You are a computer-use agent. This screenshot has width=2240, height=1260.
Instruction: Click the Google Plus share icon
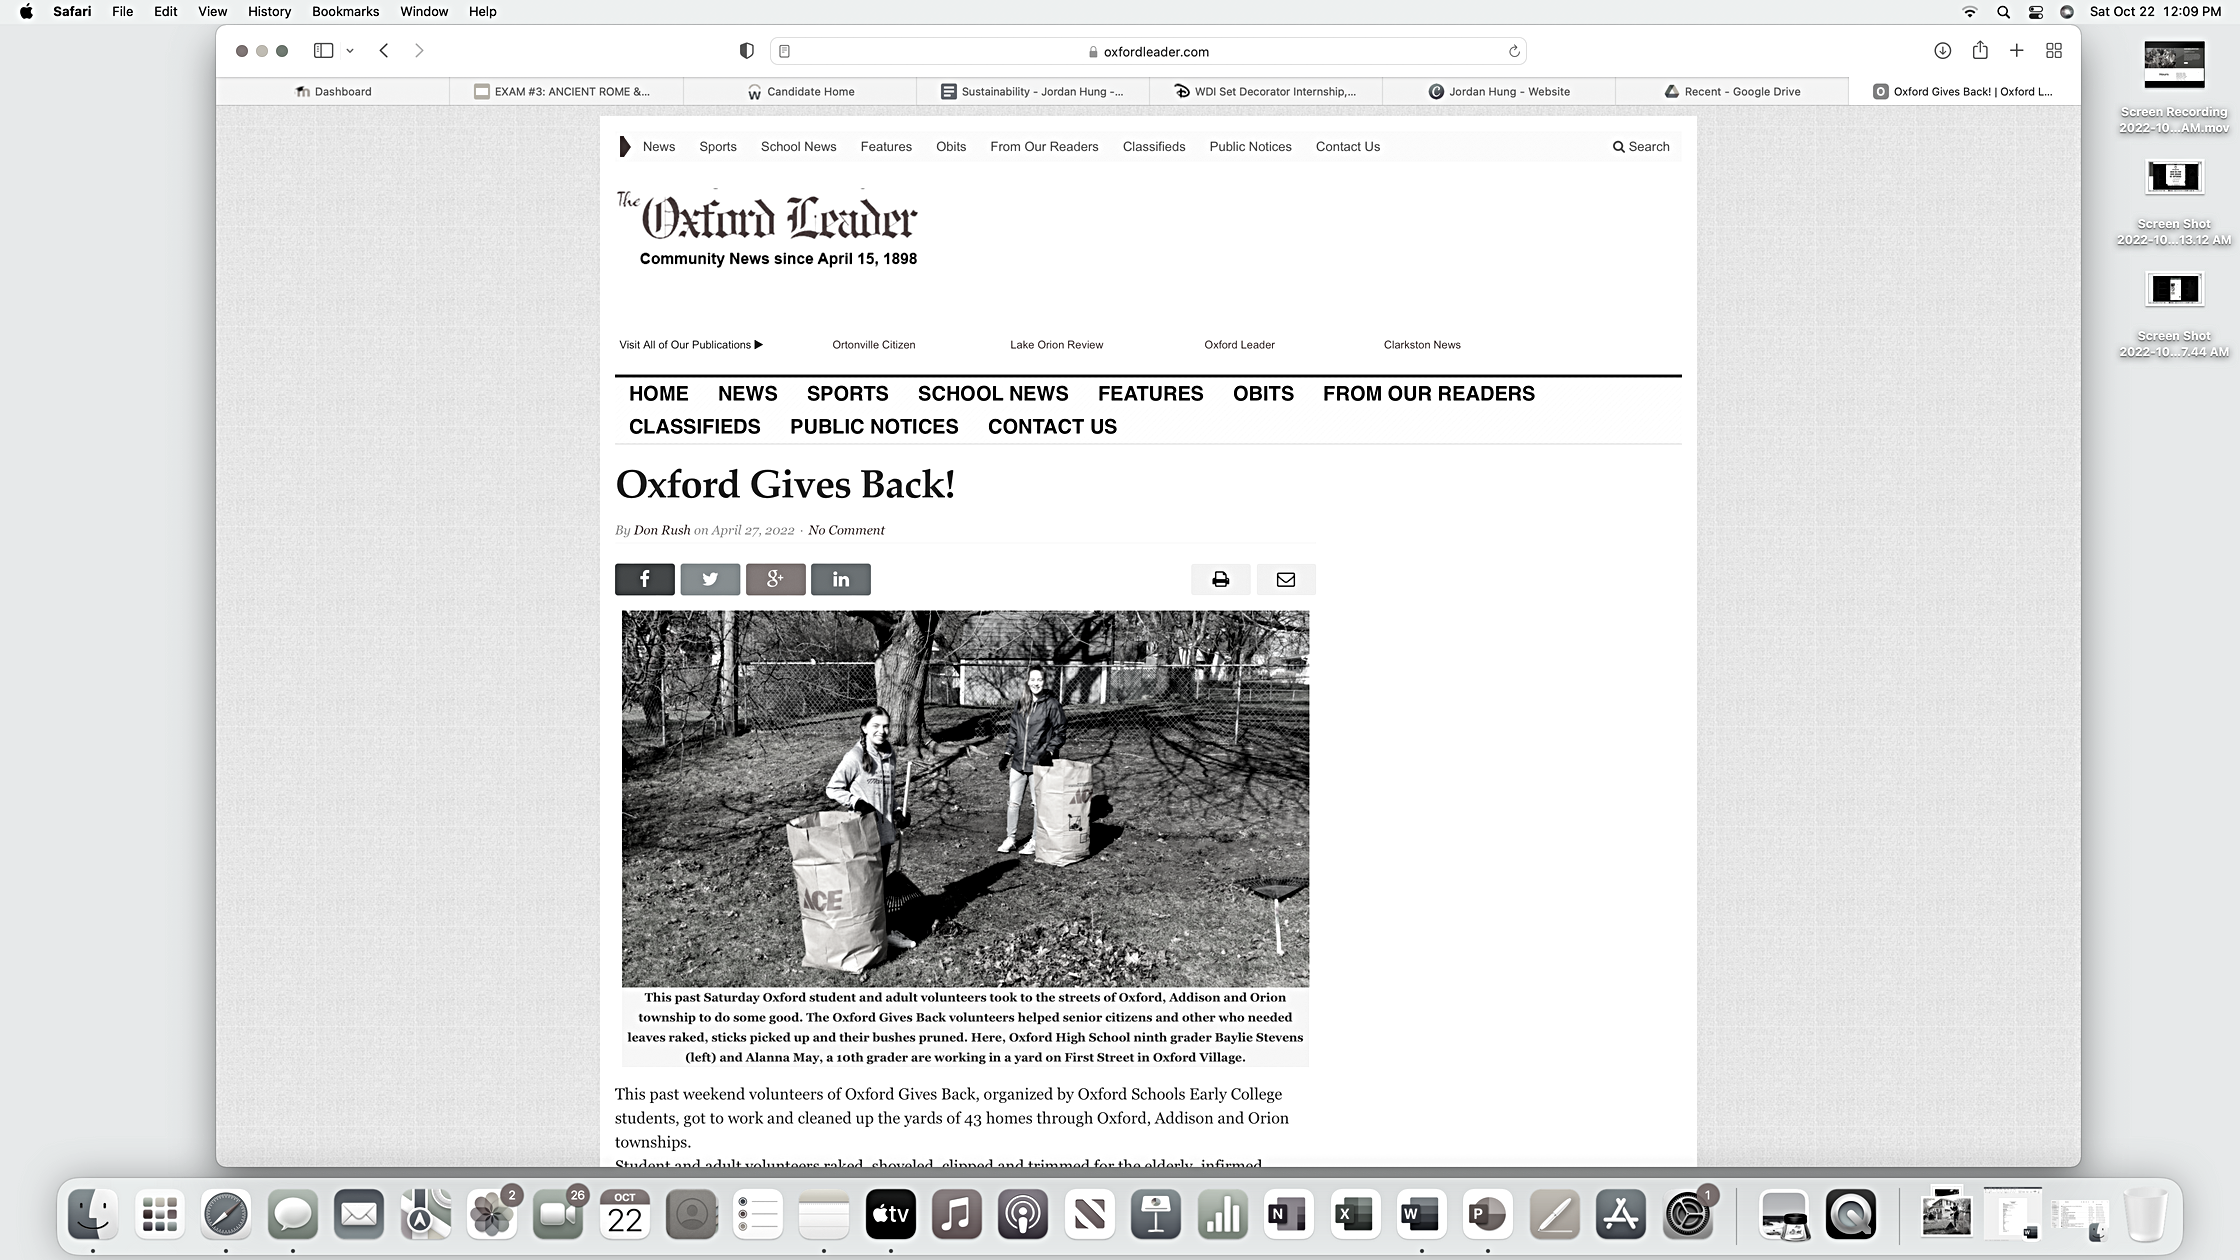[775, 579]
